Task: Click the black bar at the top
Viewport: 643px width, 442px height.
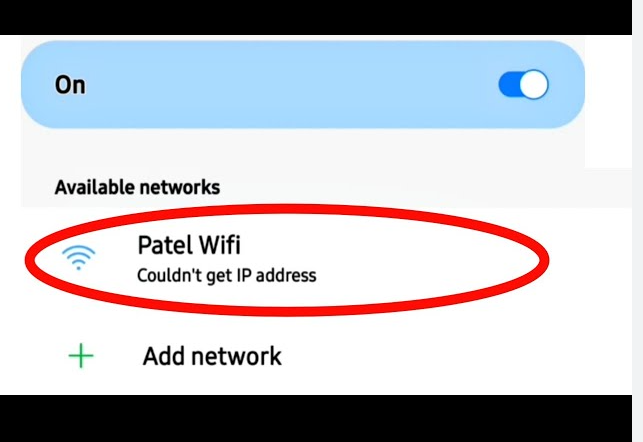Action: pyautogui.click(x=316, y=17)
